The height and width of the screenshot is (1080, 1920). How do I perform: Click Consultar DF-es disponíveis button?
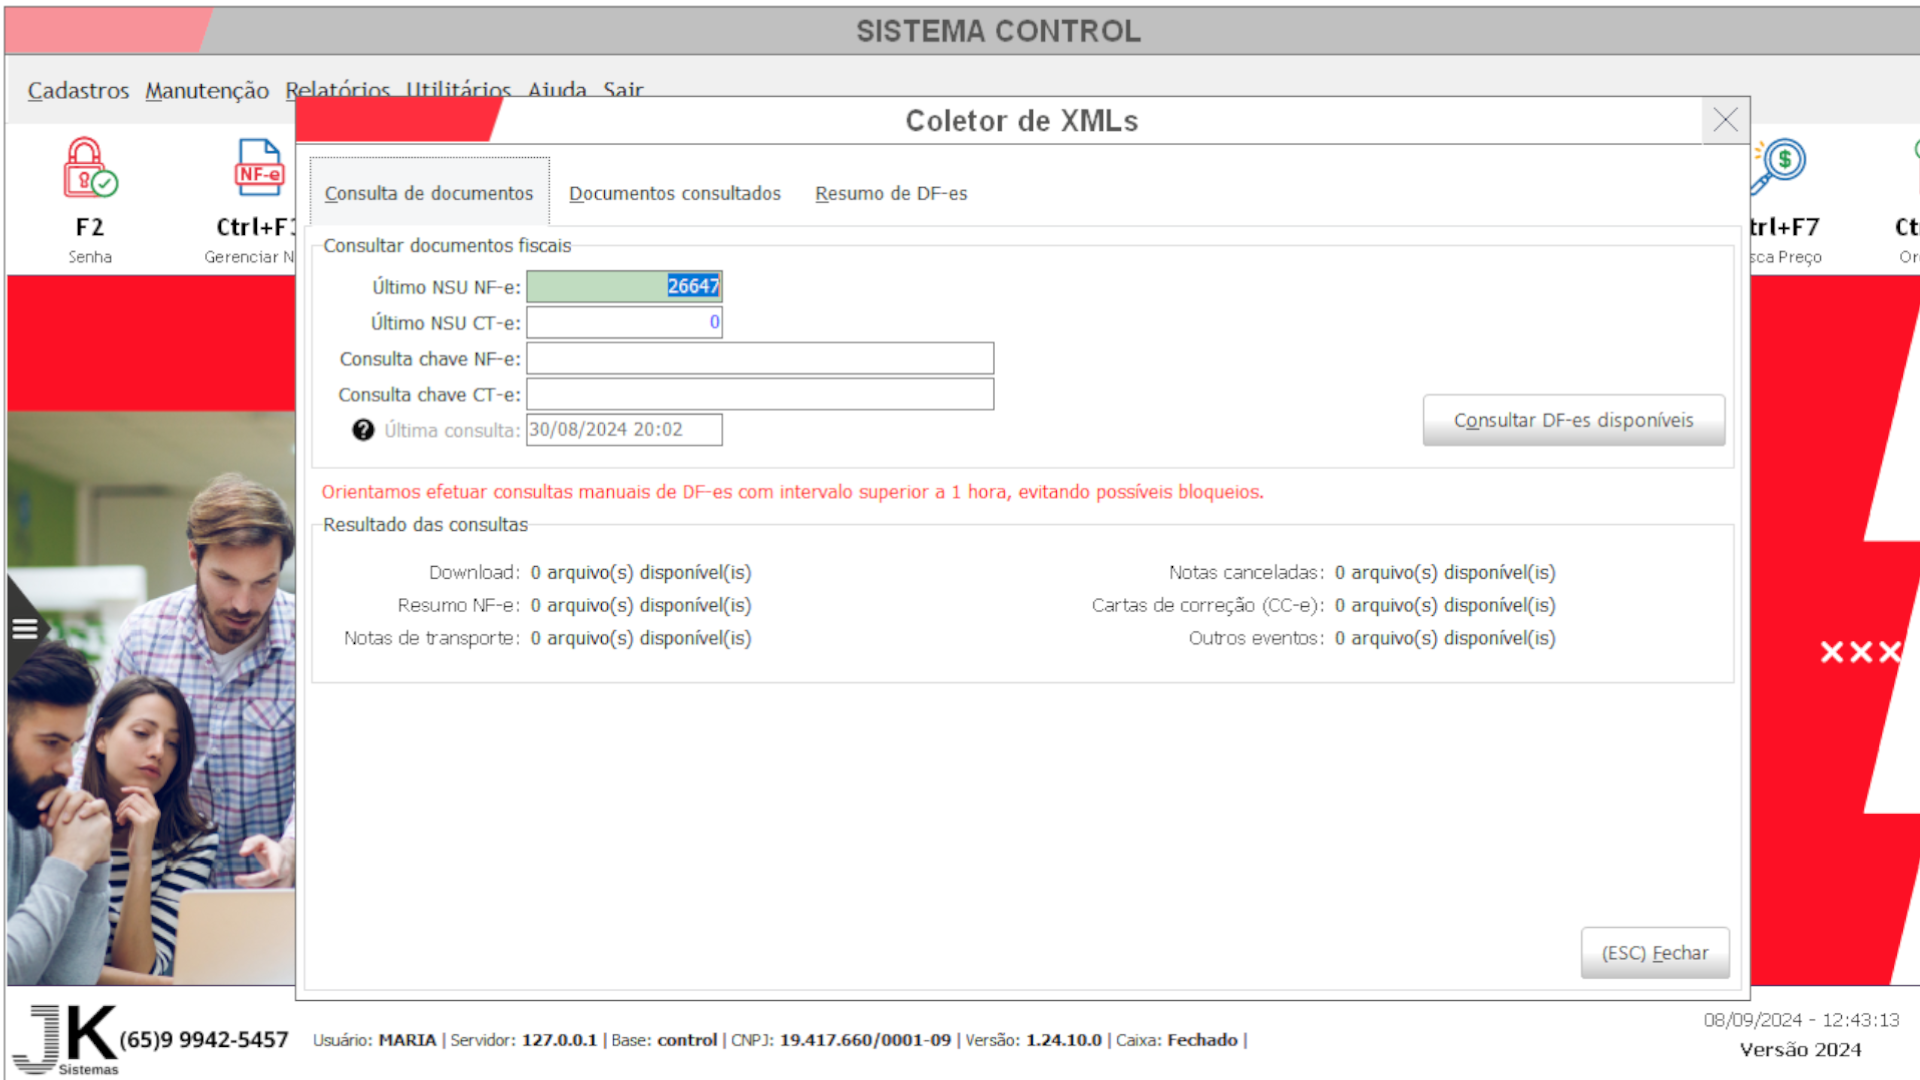click(x=1573, y=421)
